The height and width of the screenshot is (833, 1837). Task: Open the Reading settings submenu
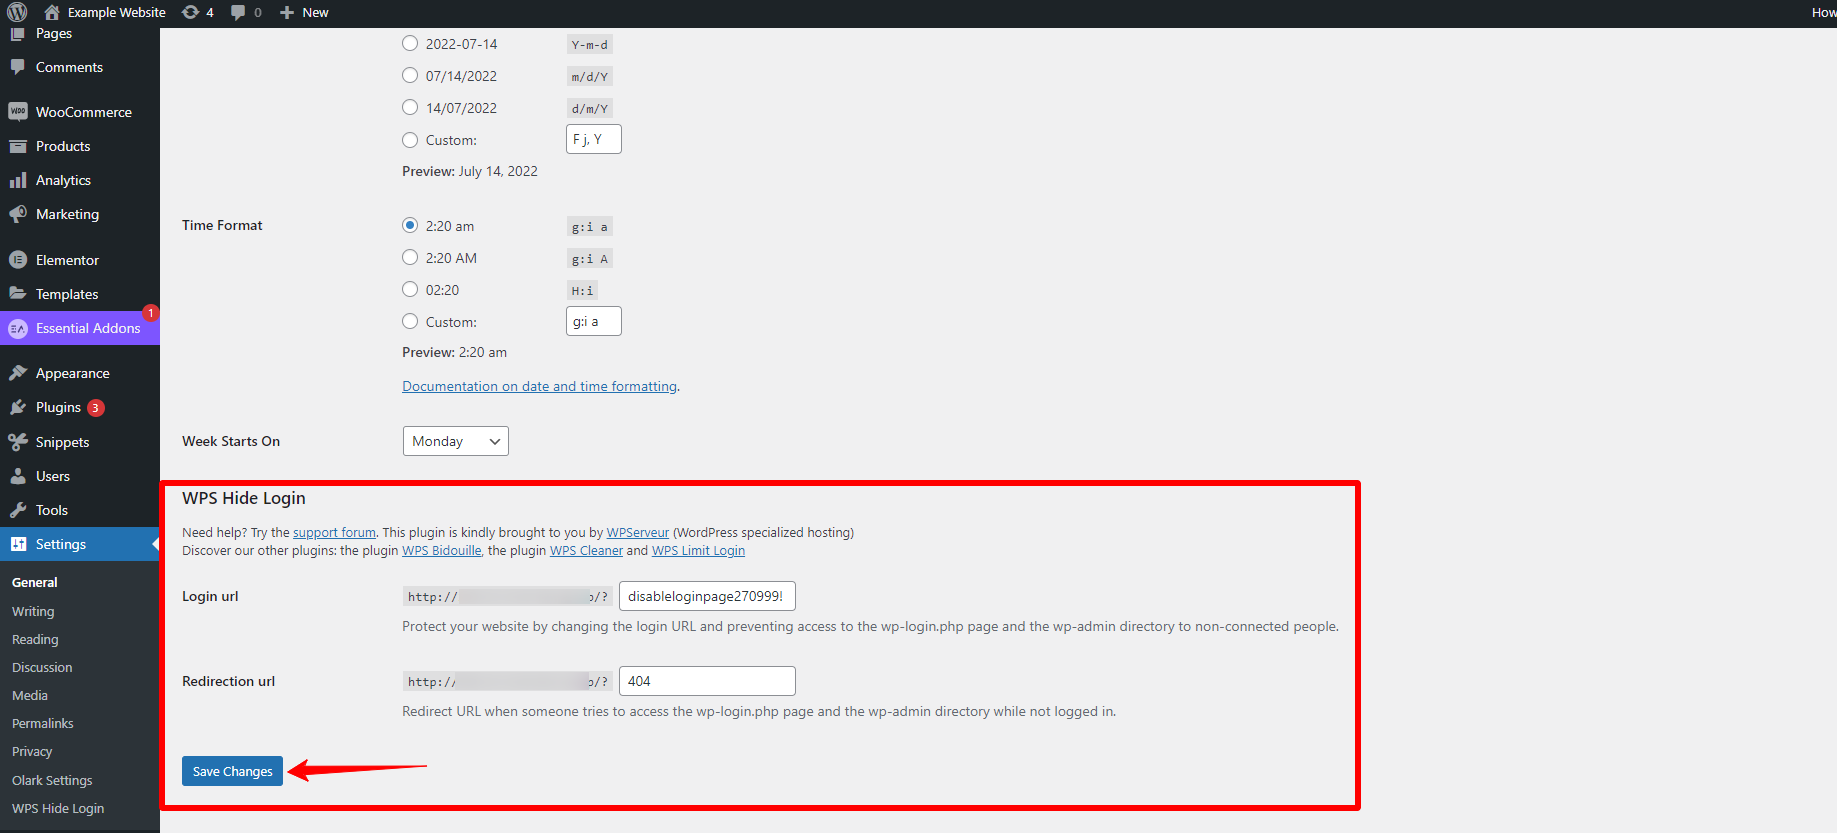[x=35, y=639]
